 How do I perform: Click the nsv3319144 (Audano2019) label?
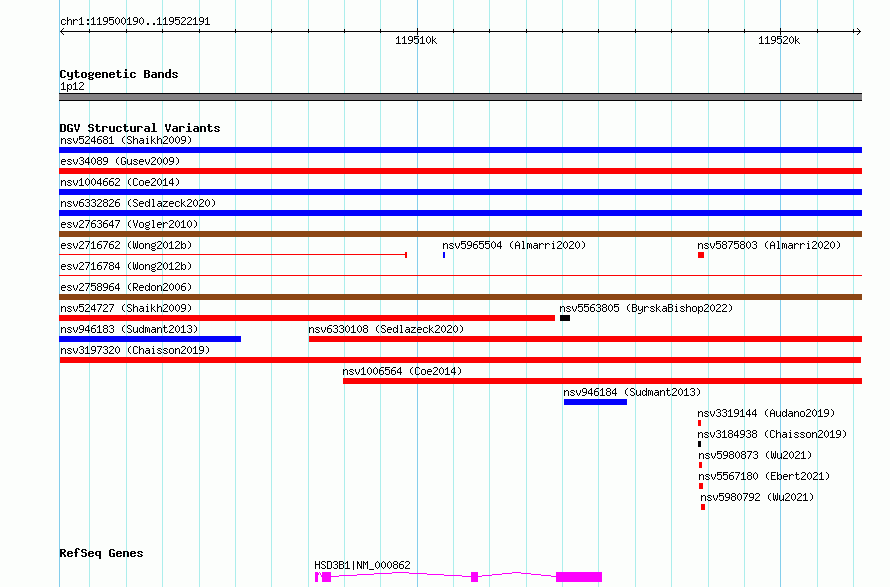[x=766, y=413]
